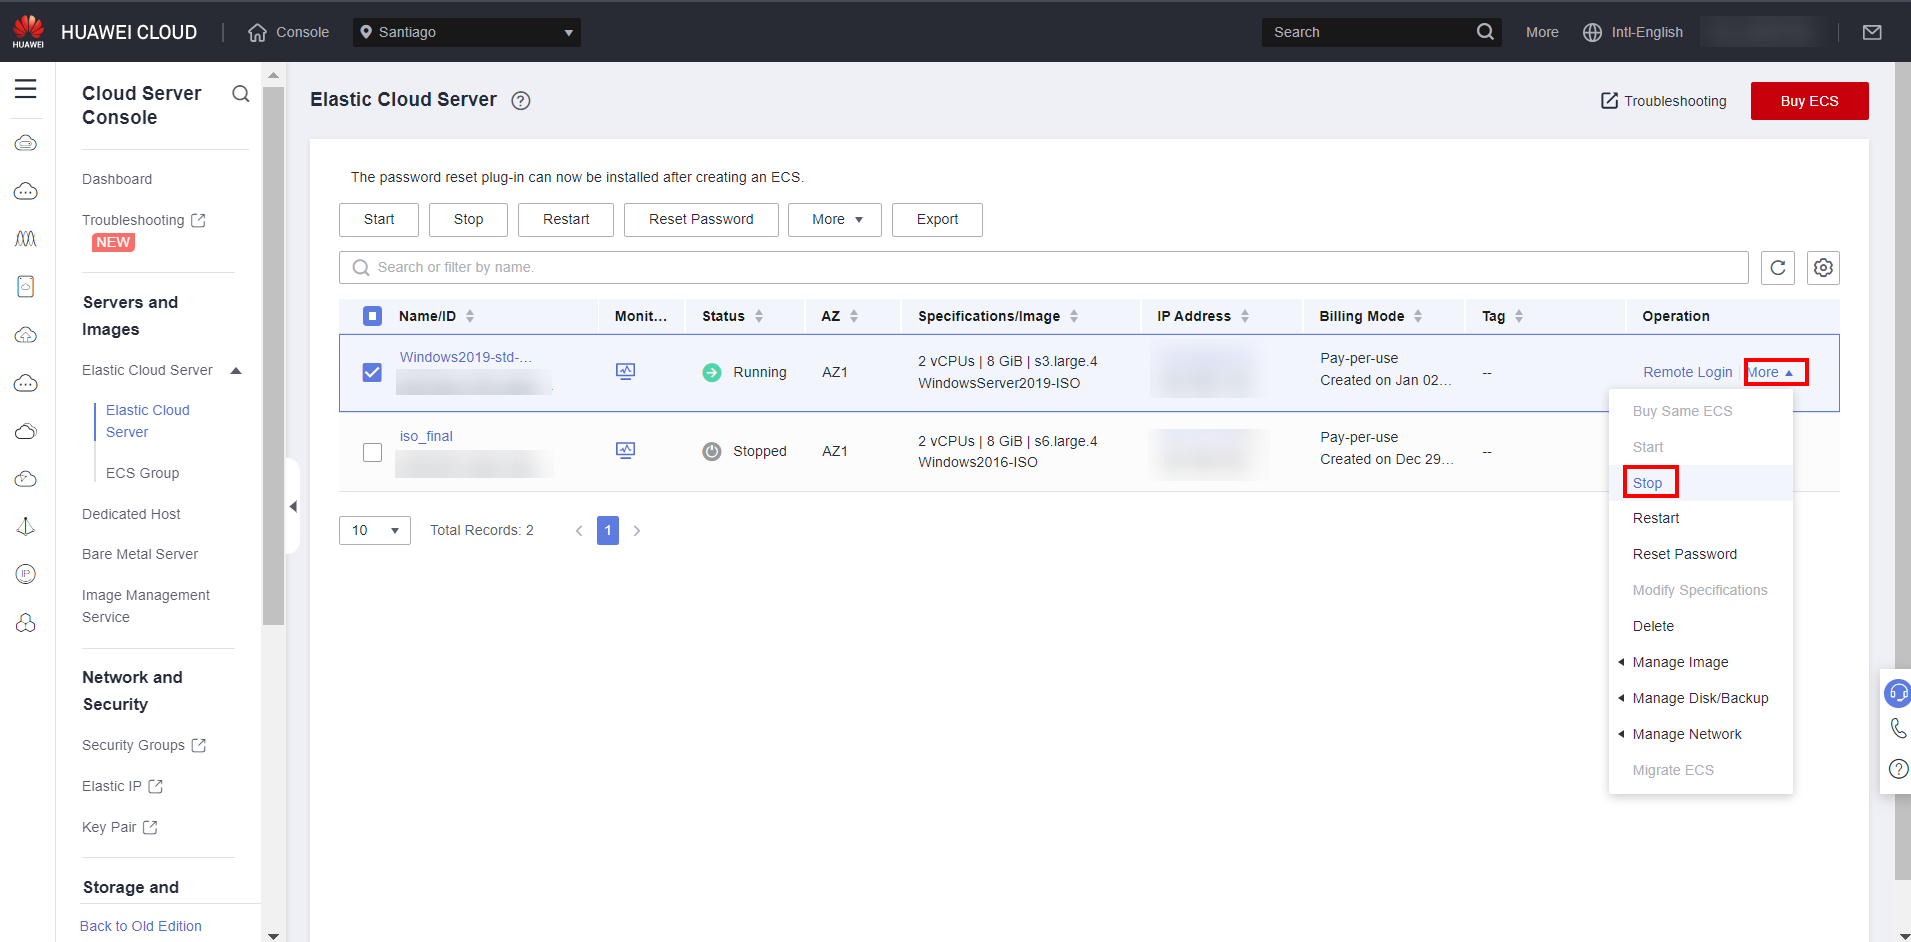This screenshot has width=1911, height=942.
Task: Select the iso_final server checkbox
Action: (x=372, y=452)
